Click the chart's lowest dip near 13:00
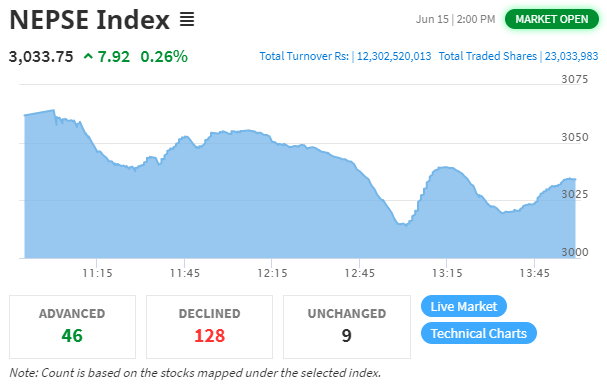607x390 pixels. [x=403, y=224]
